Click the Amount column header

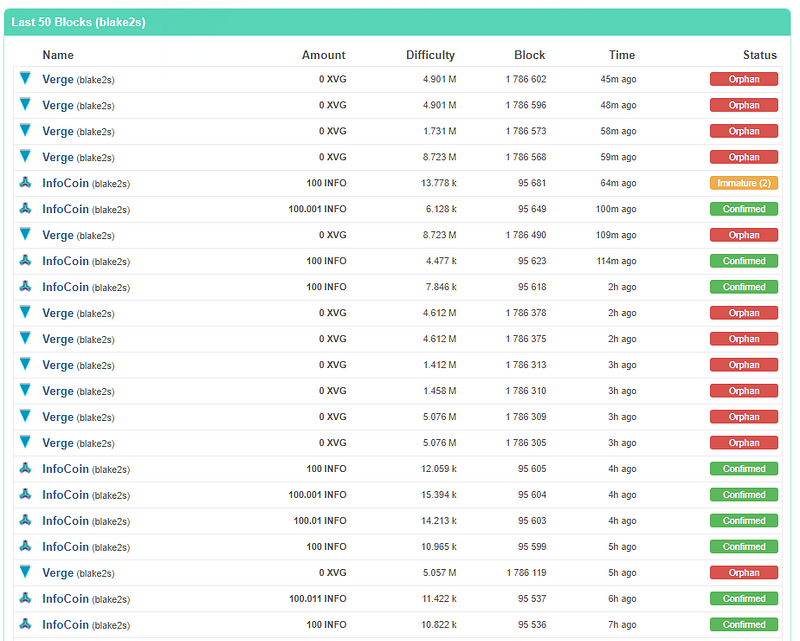pyautogui.click(x=323, y=55)
